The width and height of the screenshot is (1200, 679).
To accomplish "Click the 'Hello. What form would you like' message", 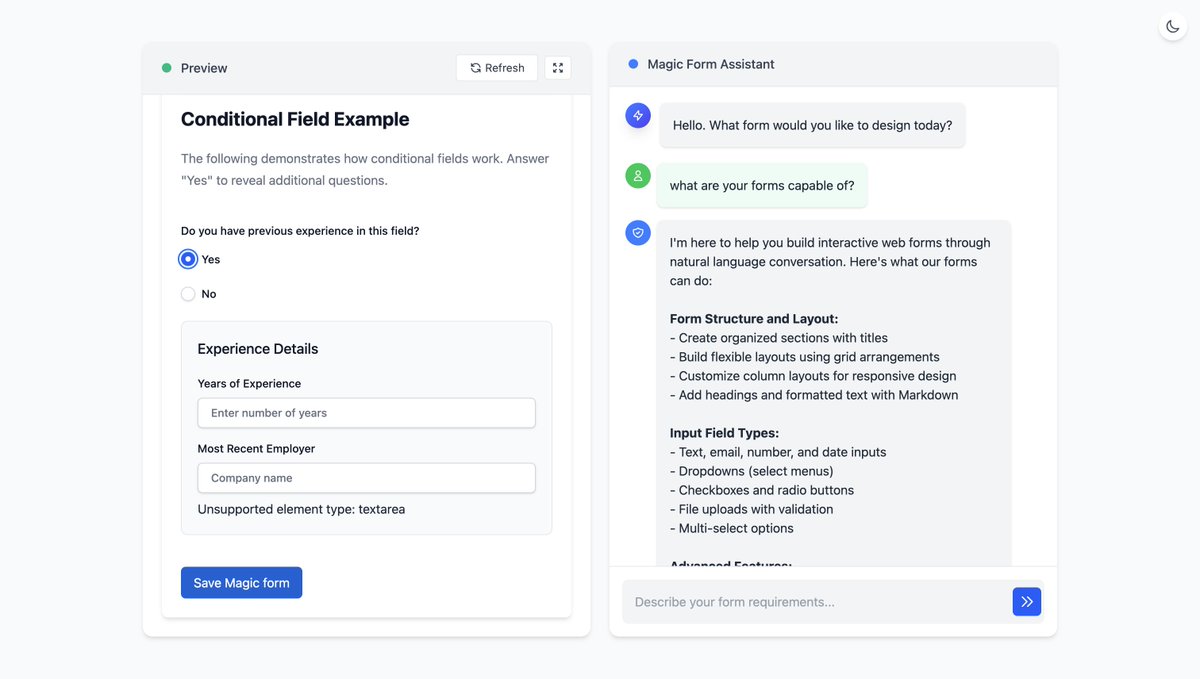I will click(x=812, y=125).
